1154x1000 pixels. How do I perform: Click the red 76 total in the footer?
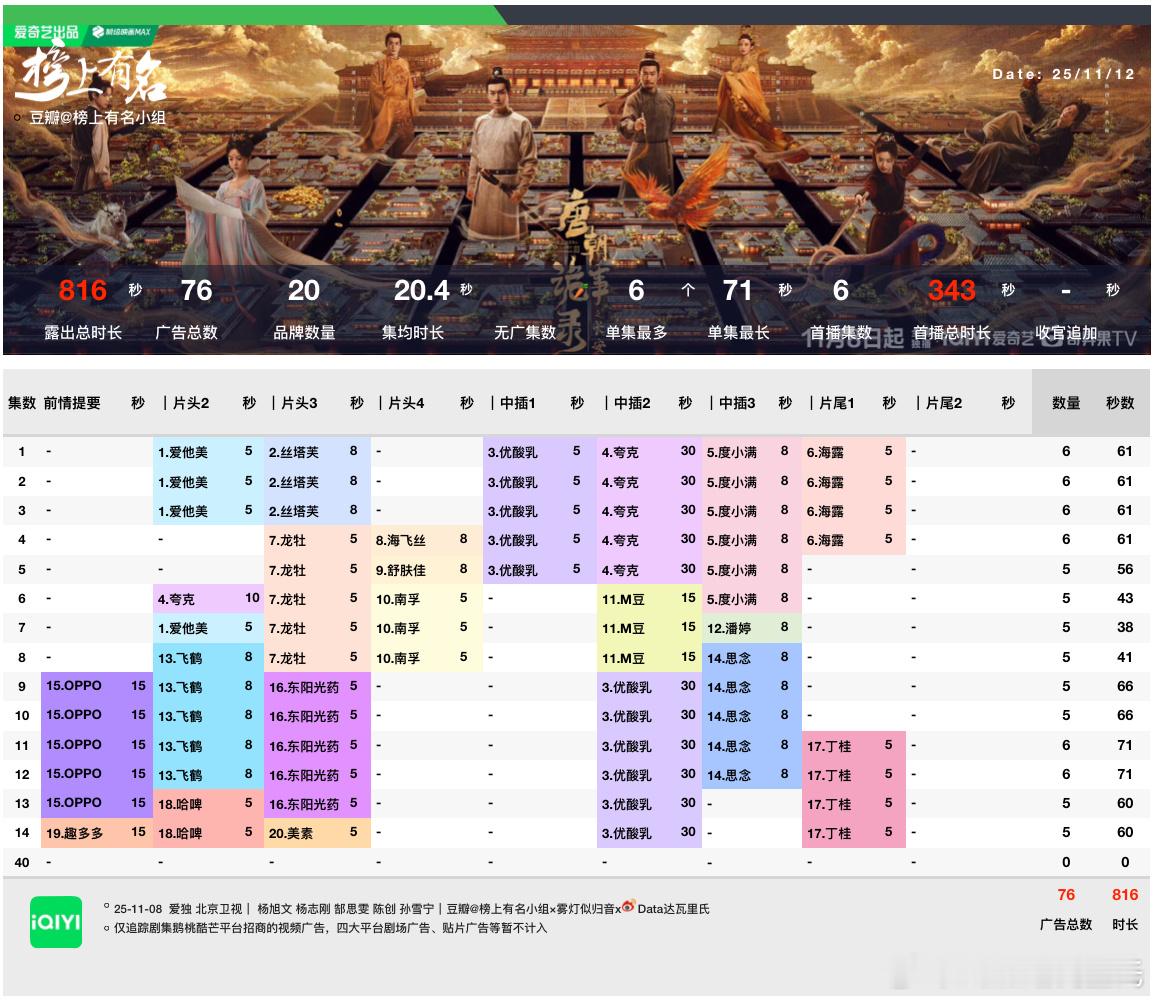(1066, 895)
